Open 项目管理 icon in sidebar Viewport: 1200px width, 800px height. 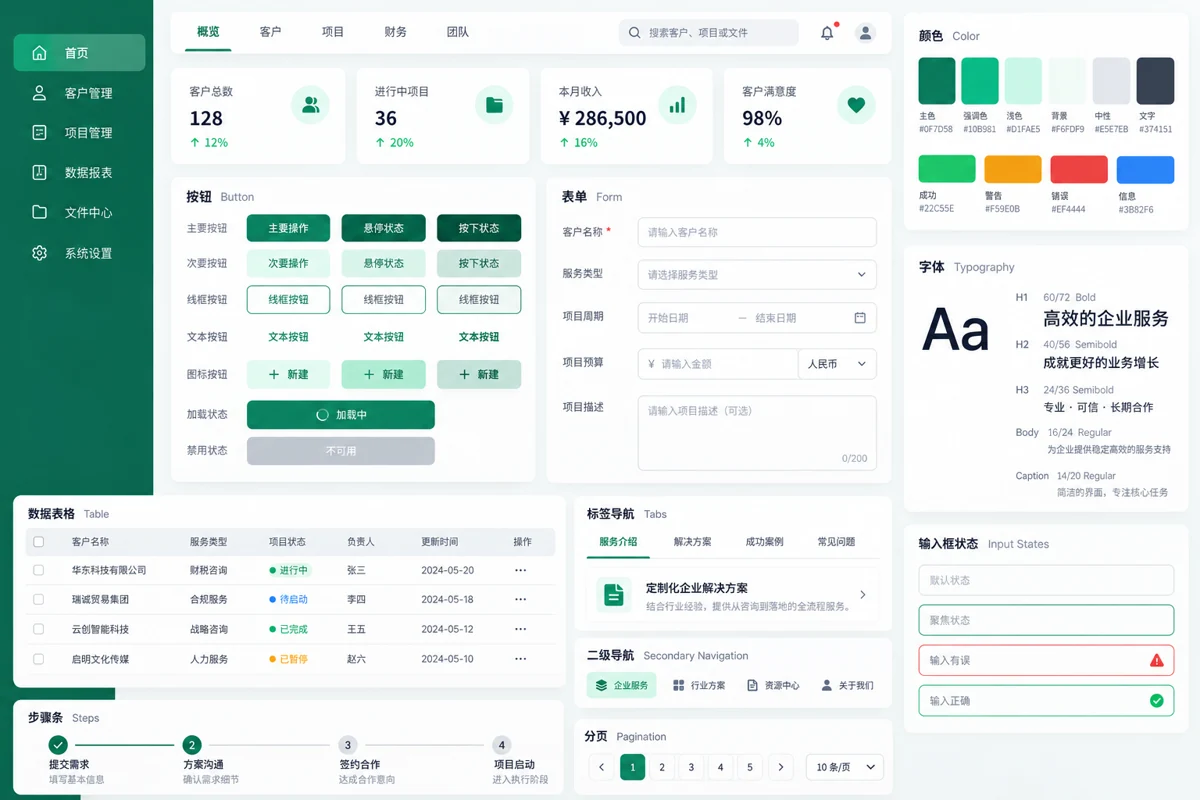point(39,132)
